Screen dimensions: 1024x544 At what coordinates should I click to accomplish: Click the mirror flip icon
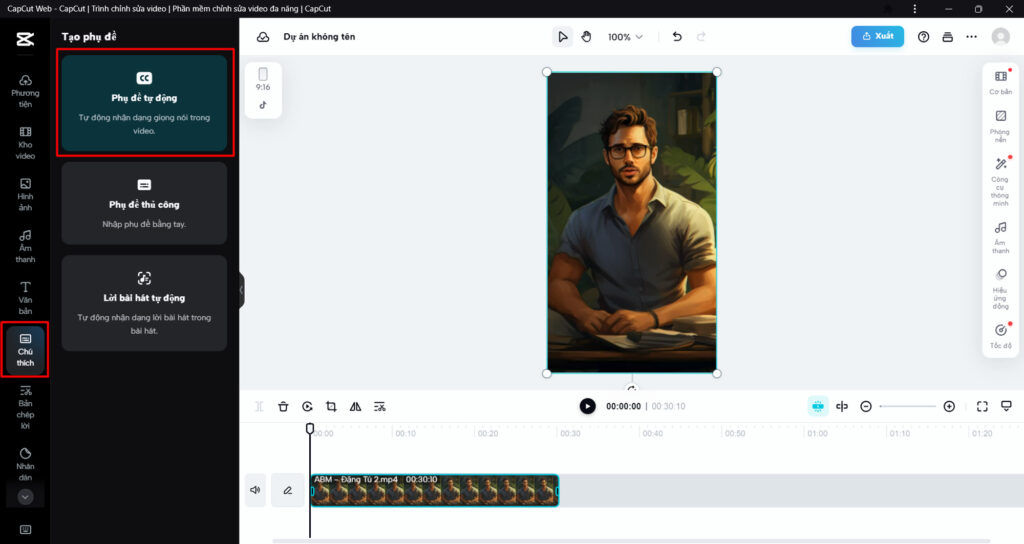click(355, 407)
